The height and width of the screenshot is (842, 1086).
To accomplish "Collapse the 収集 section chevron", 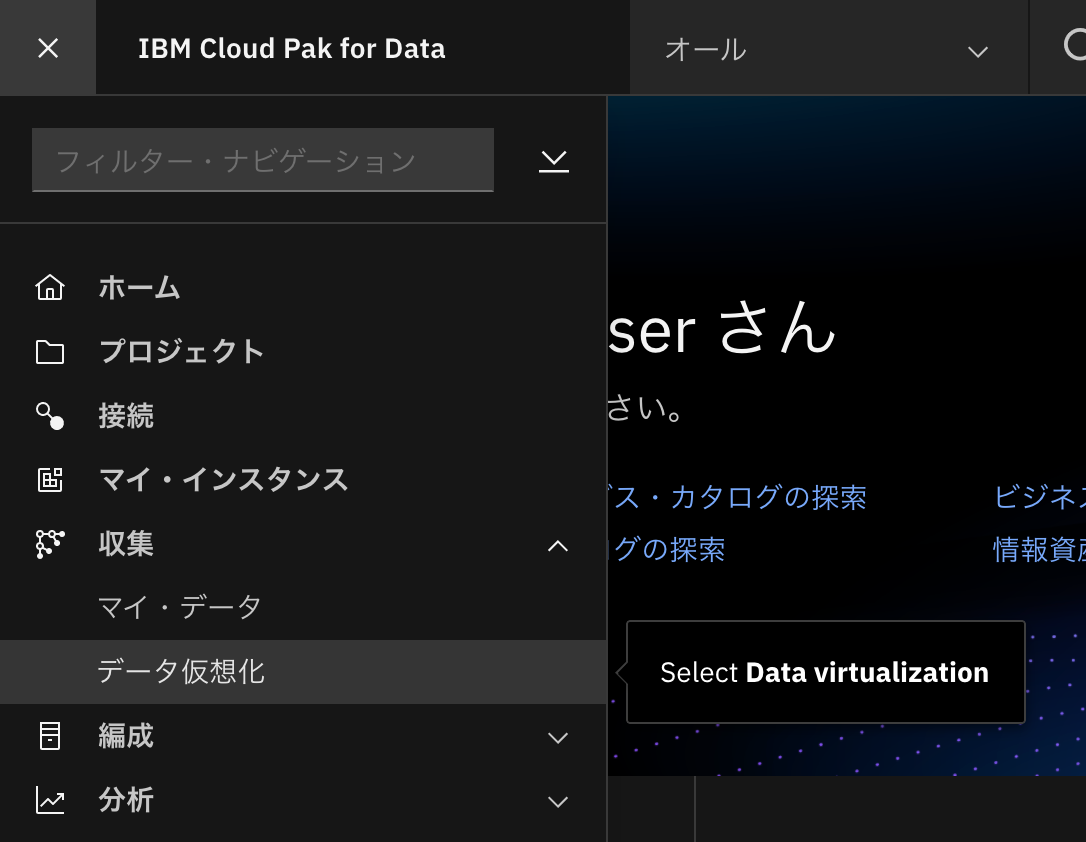I will click(558, 546).
